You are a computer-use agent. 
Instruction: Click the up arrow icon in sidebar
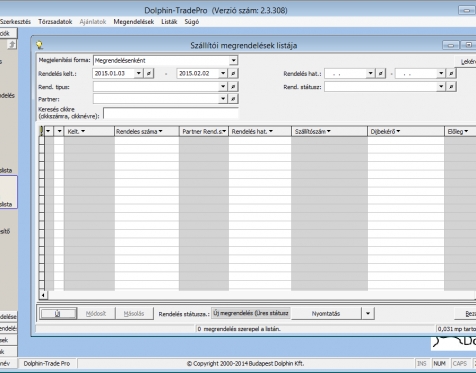(x=12, y=44)
